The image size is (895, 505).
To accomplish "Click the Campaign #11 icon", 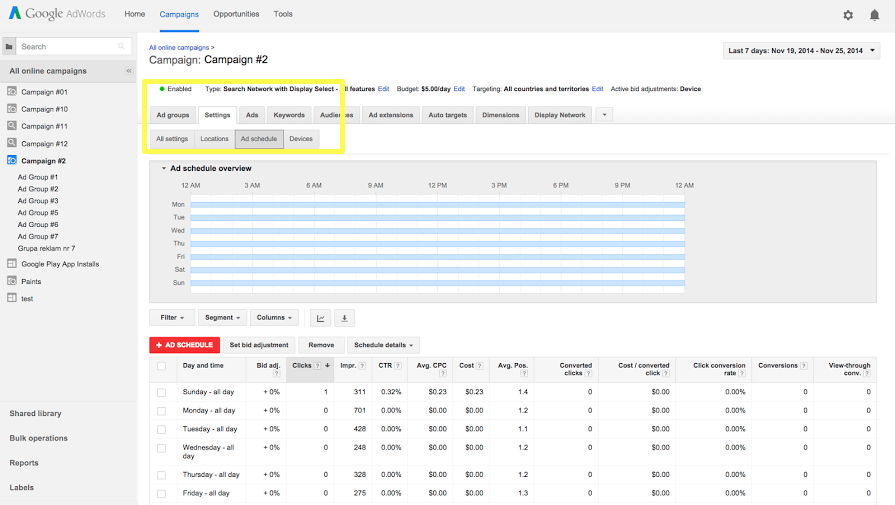I will coord(11,126).
